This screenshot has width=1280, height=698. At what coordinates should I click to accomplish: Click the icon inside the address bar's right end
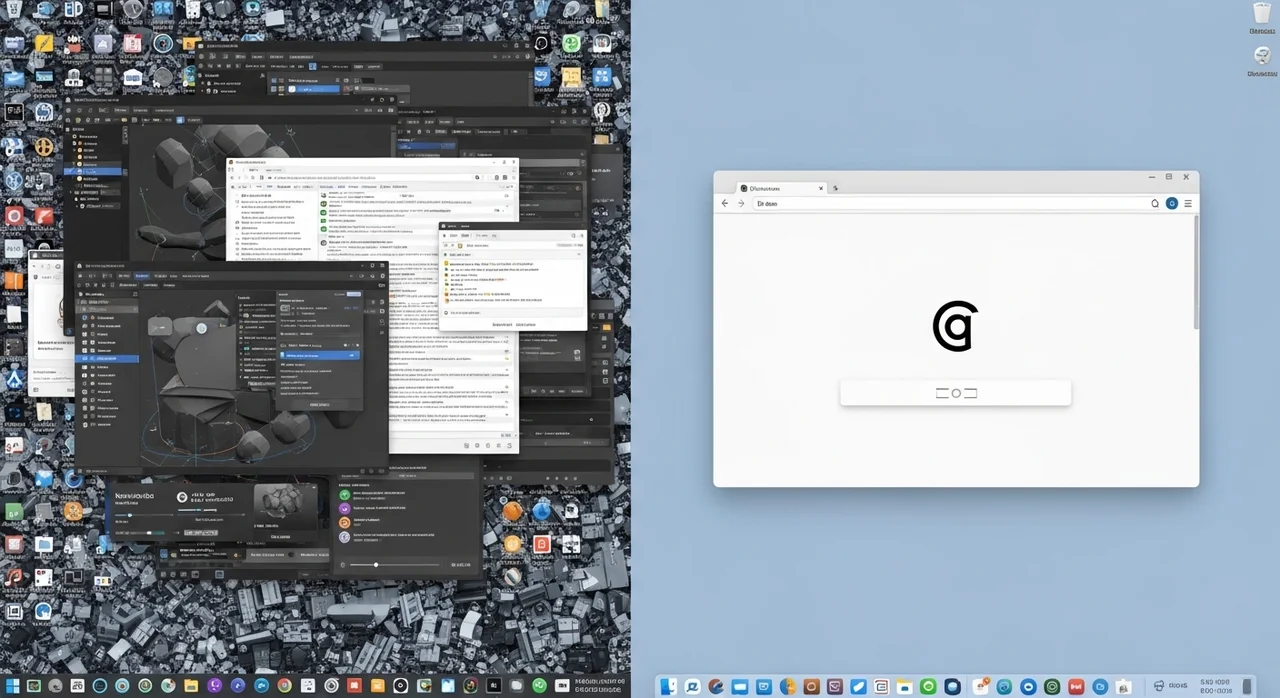1155,203
